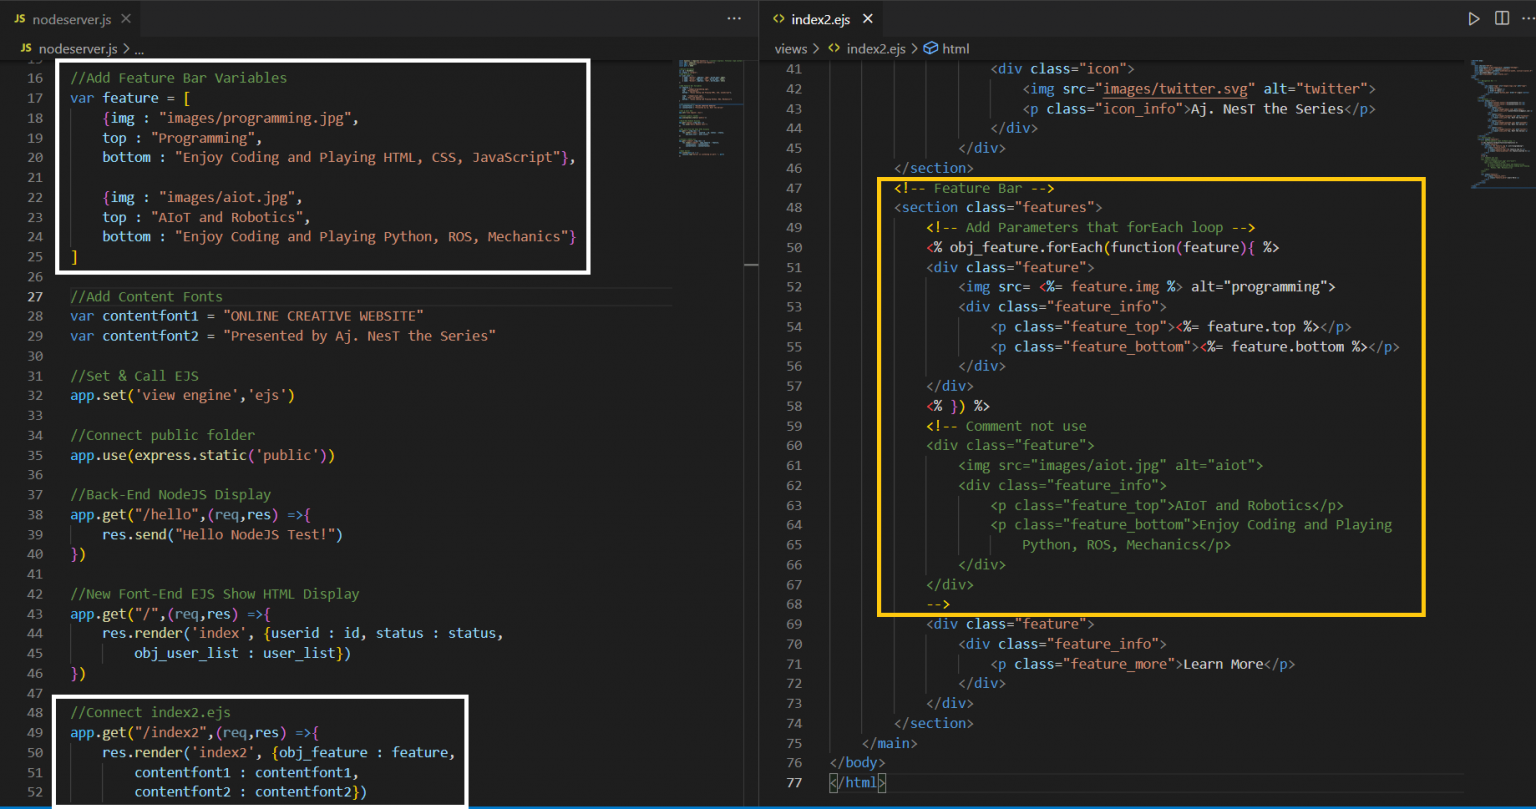Click the JS icon on nodeserver.js tab
The height and width of the screenshot is (809, 1536).
(x=22, y=17)
